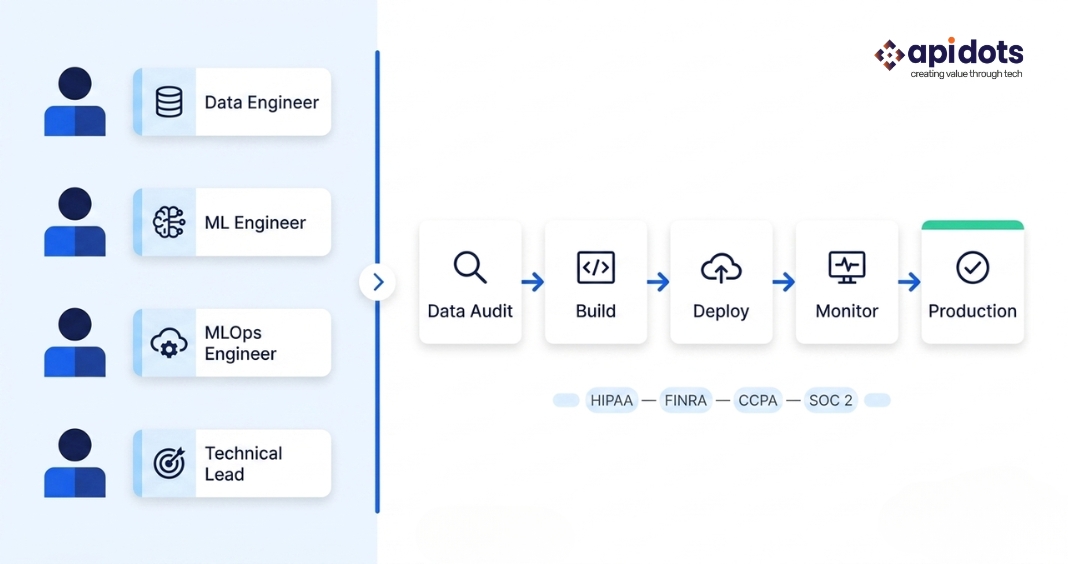
Task: Select the Monitor stage label
Action: (847, 311)
